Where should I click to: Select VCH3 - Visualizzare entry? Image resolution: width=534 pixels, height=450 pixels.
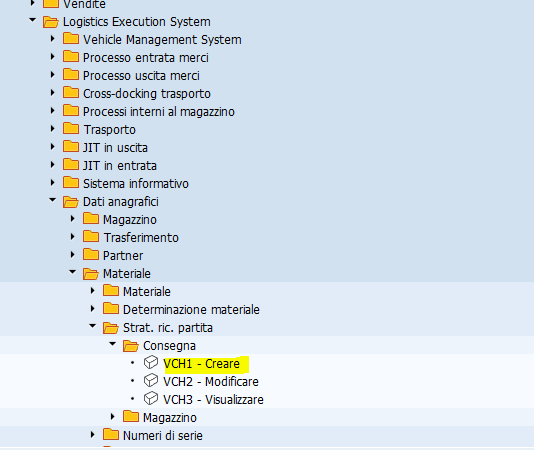(x=213, y=400)
